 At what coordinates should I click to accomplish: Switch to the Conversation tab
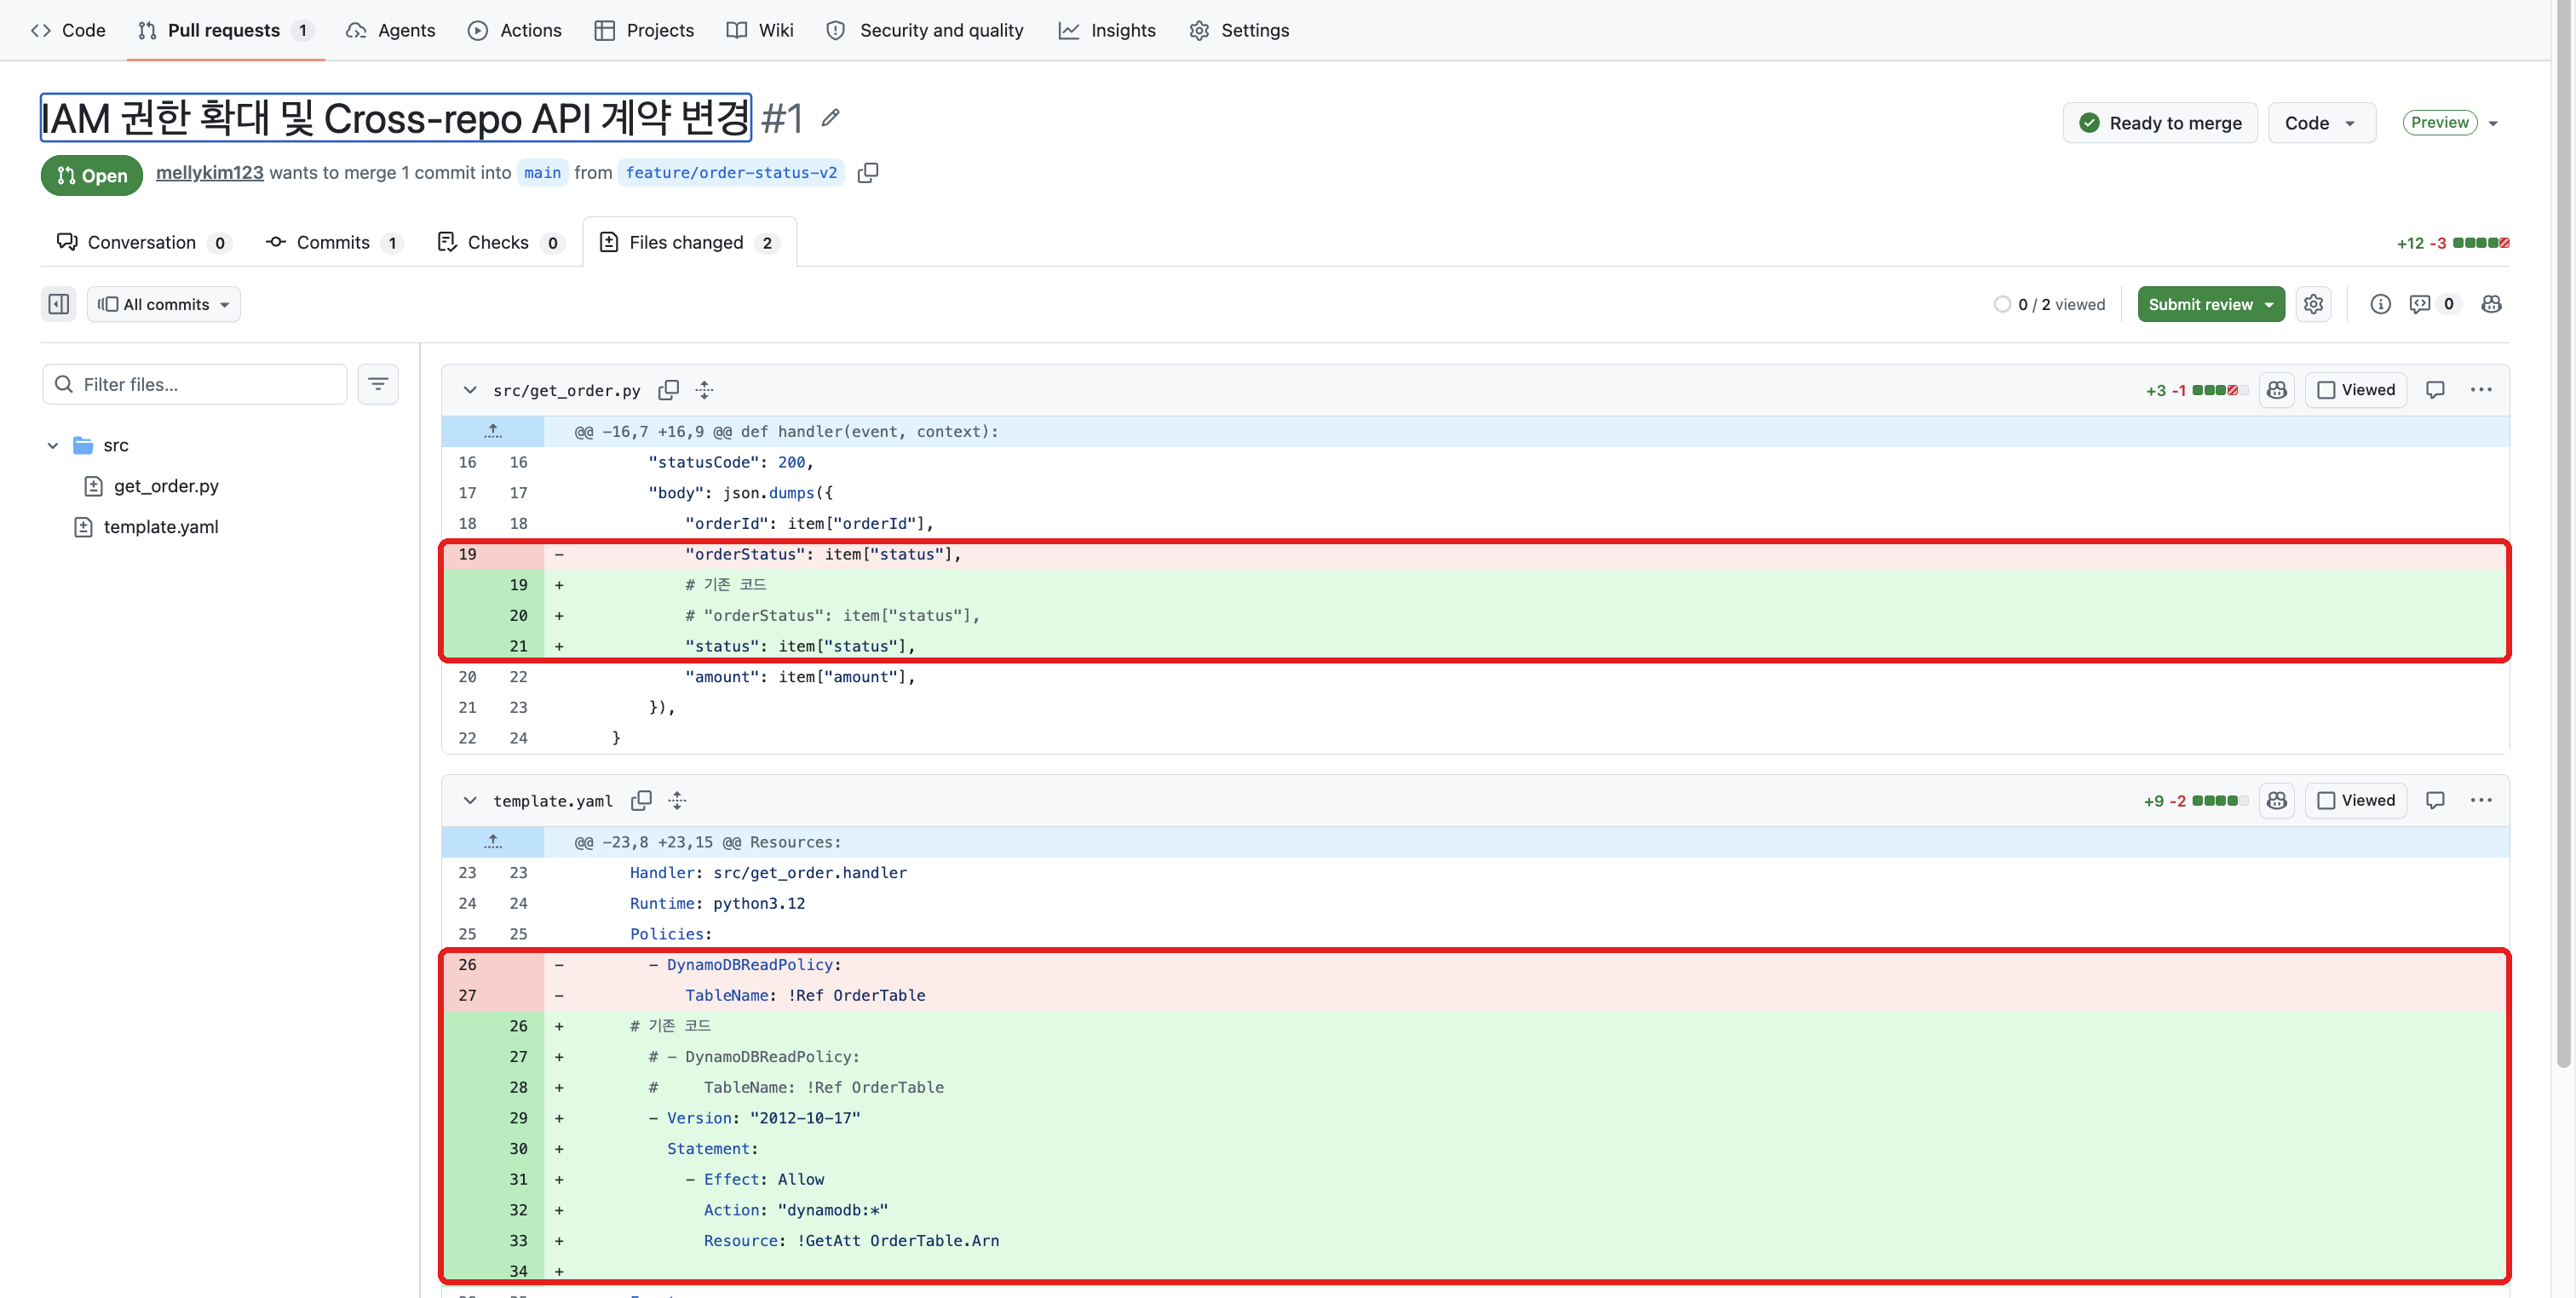[143, 242]
